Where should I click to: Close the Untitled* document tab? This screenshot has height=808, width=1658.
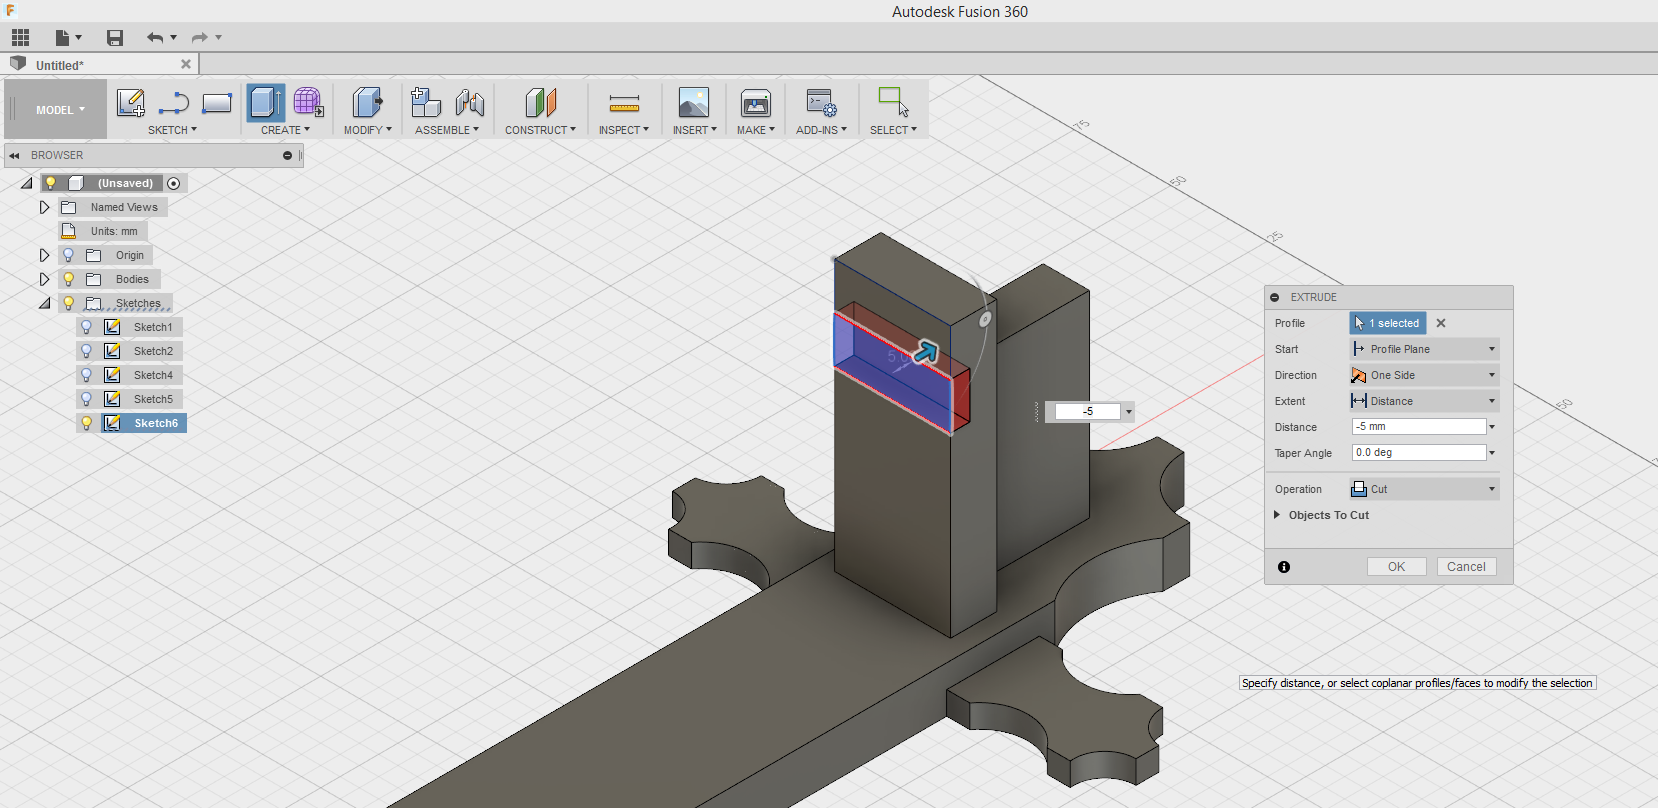(185, 64)
